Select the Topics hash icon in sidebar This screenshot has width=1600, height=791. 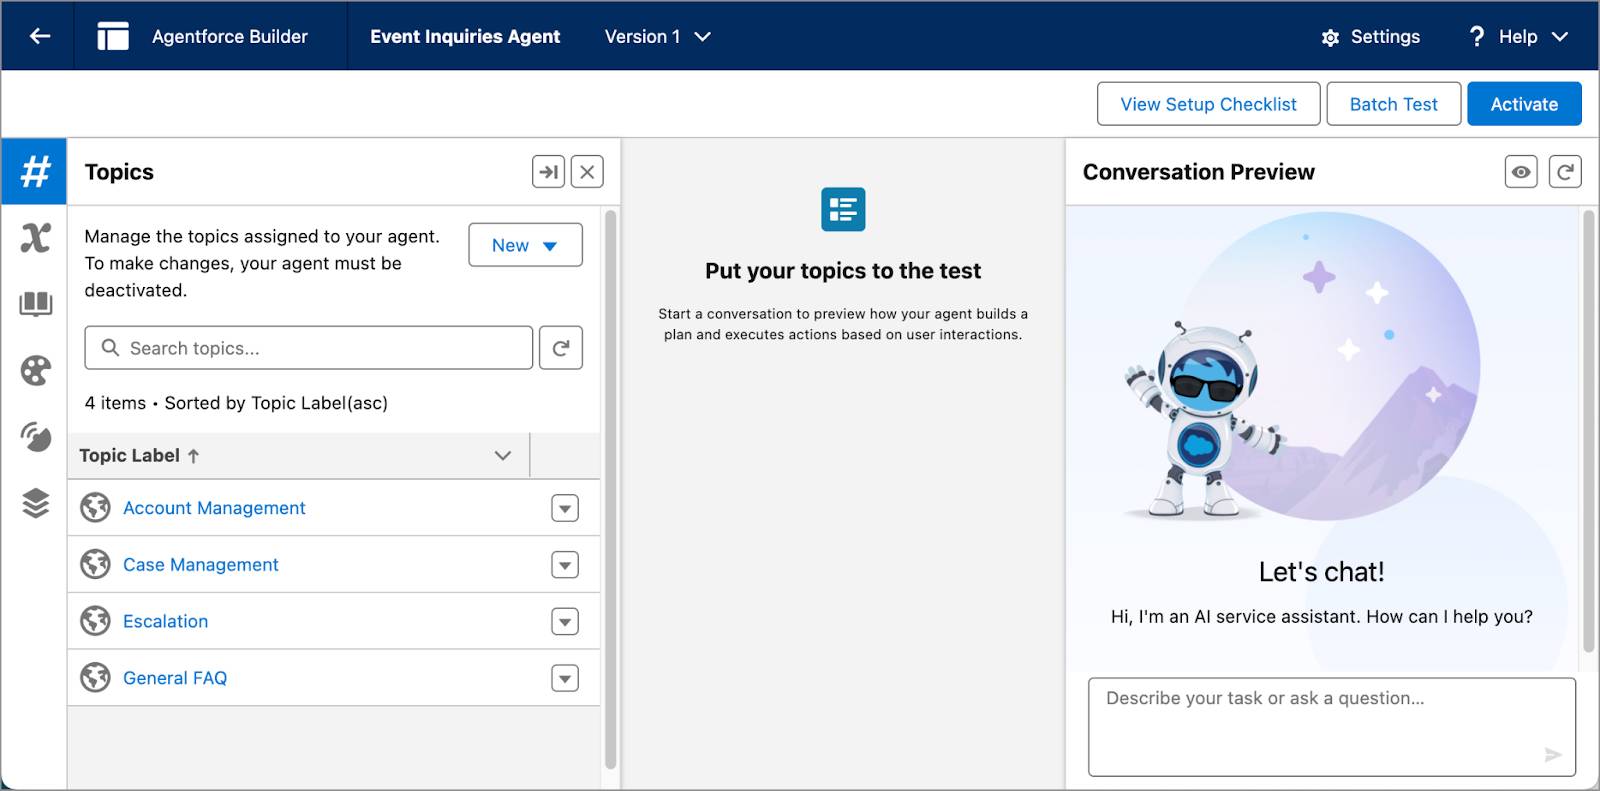(x=35, y=171)
